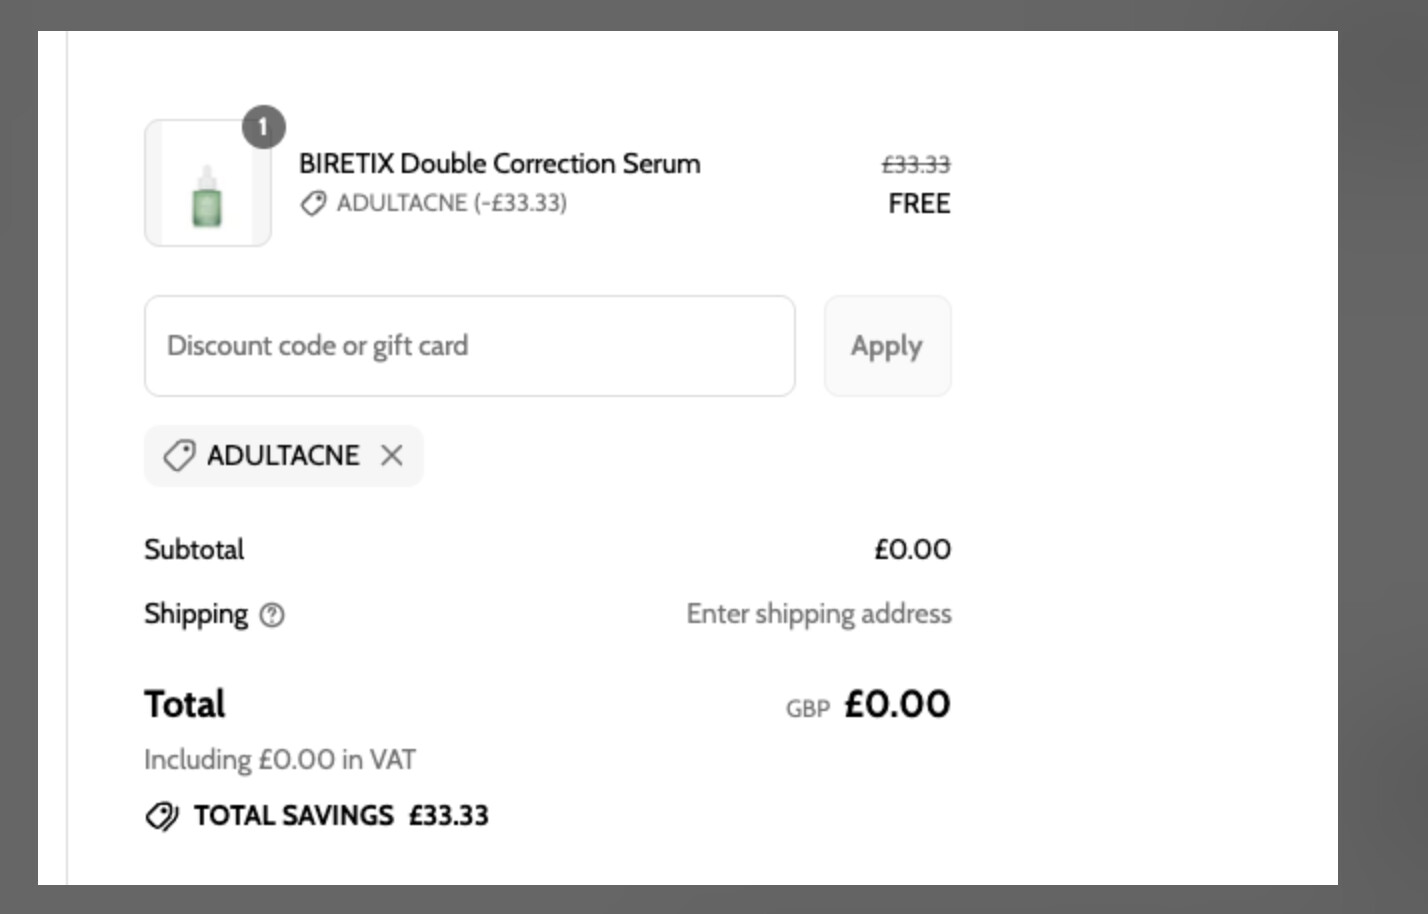Click the GBP currency label
This screenshot has width=1428, height=914.
[807, 709]
